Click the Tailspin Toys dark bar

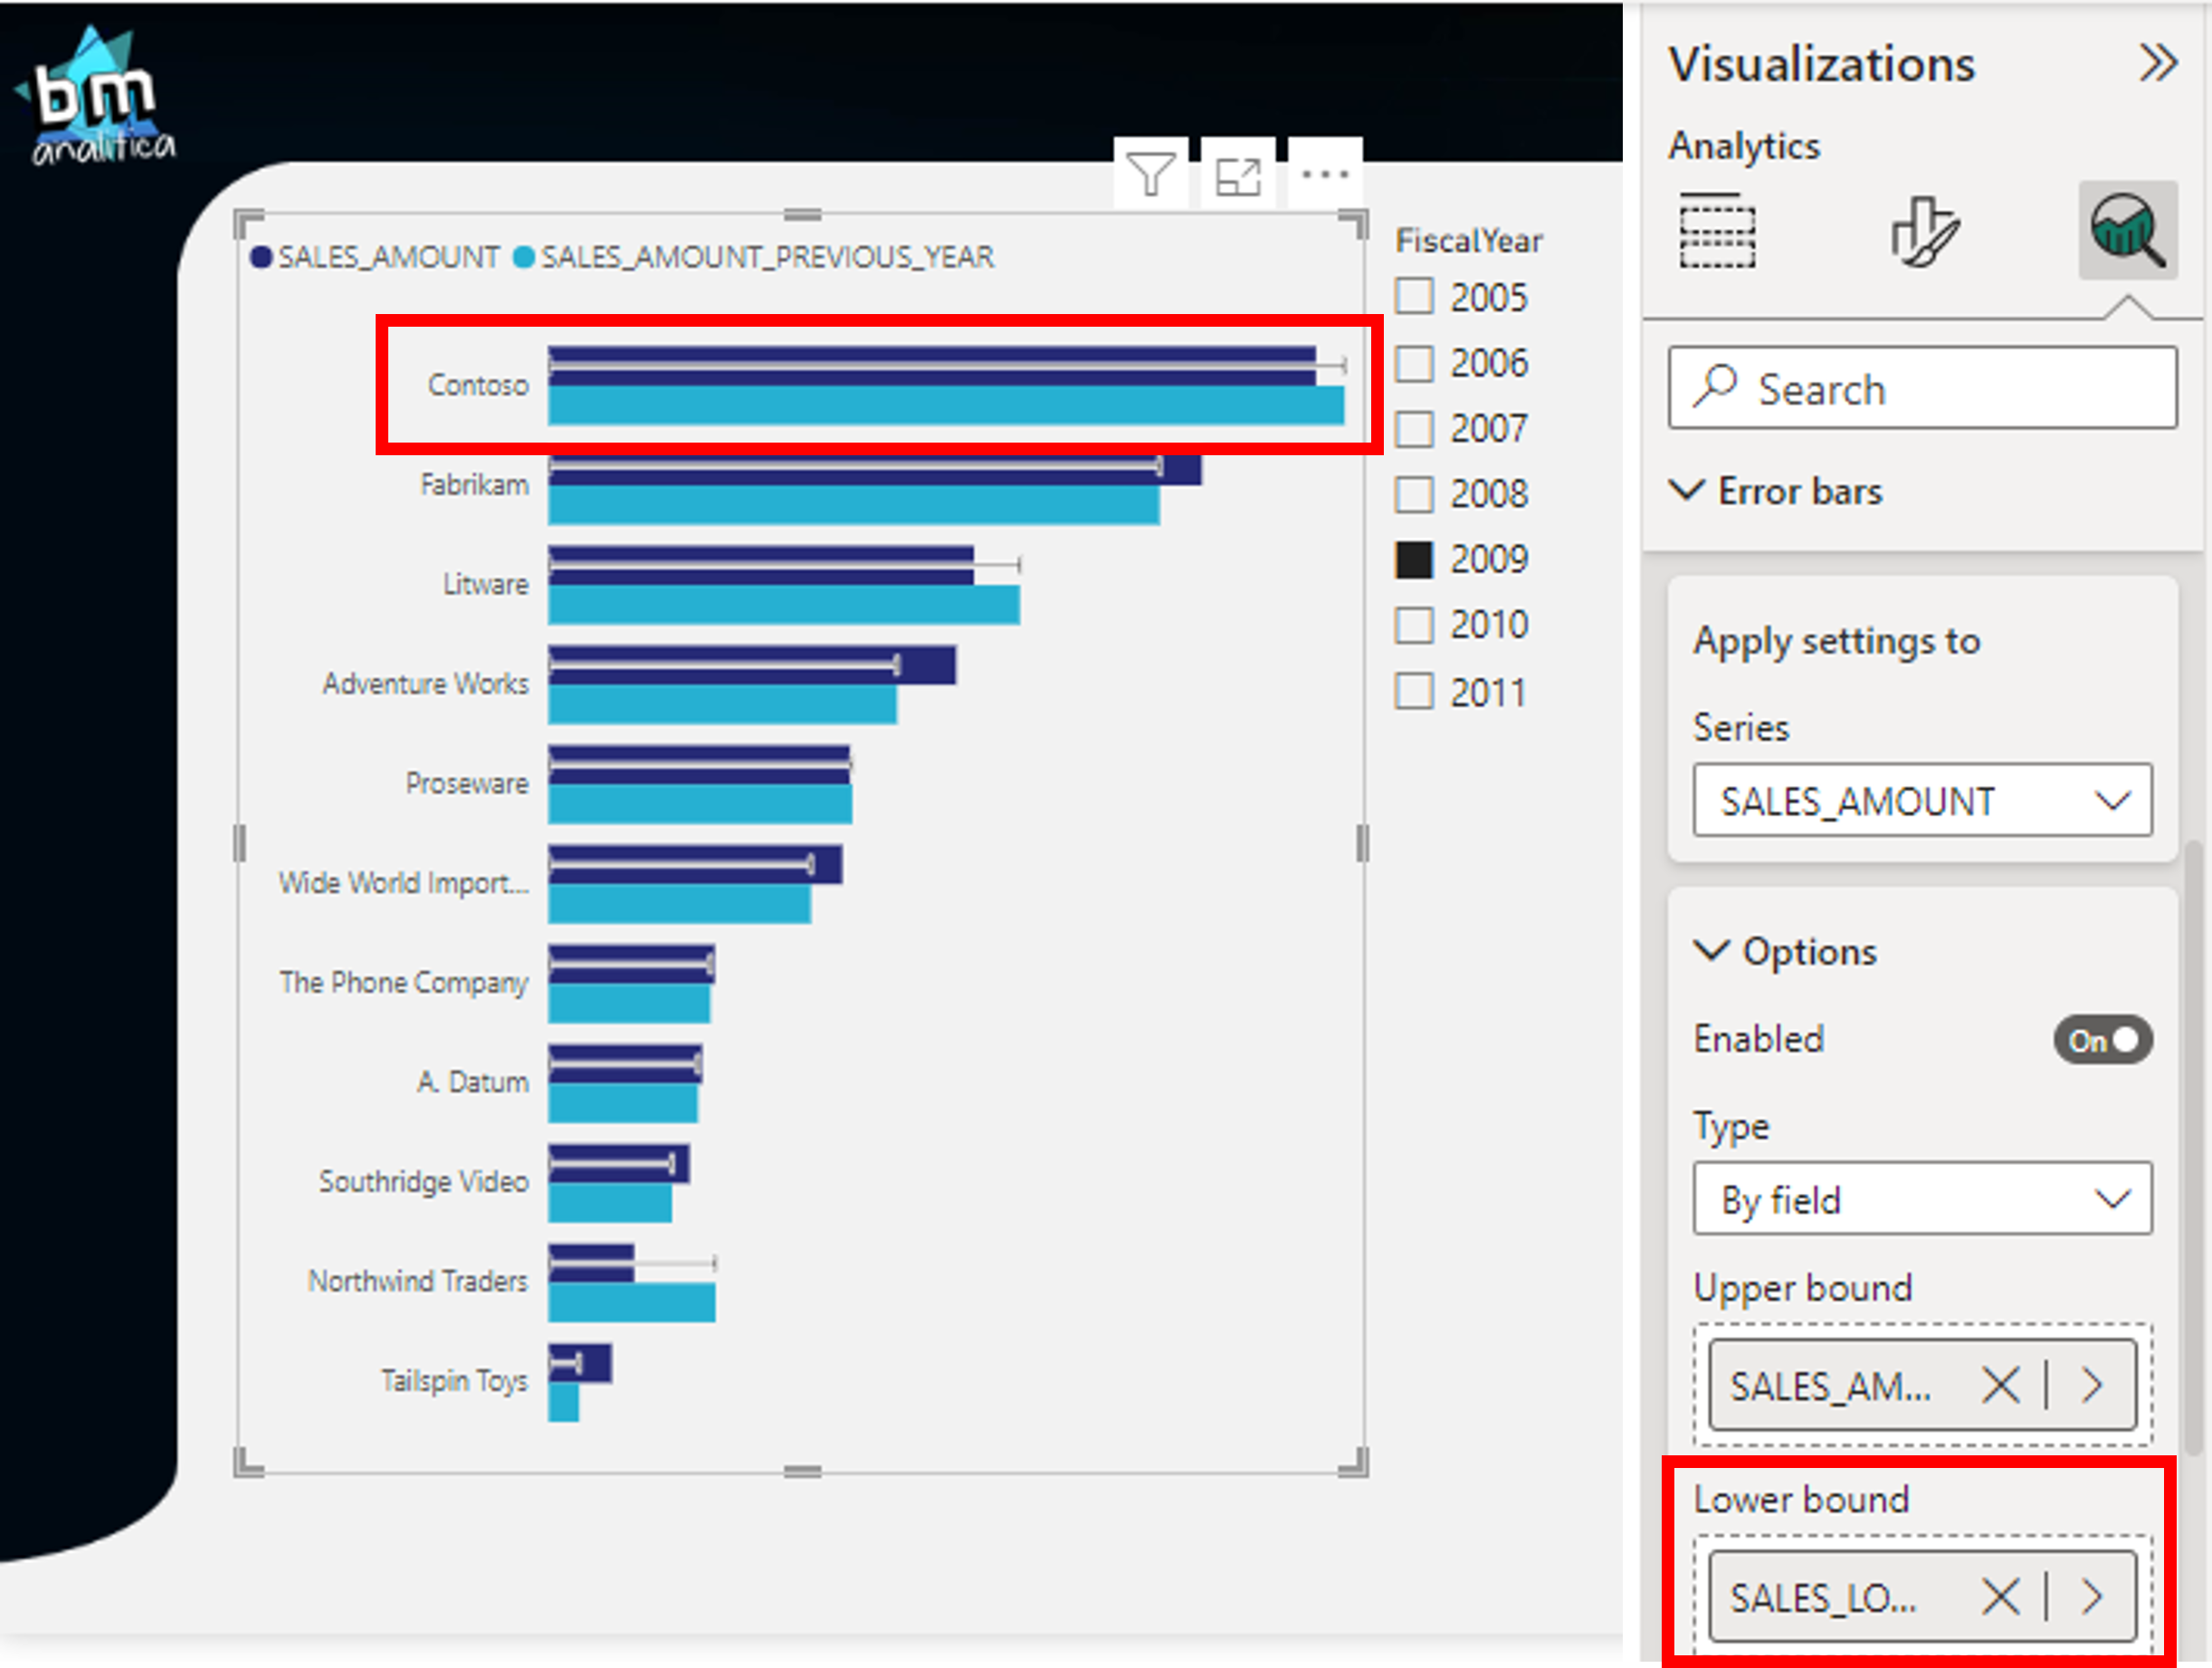(580, 1364)
